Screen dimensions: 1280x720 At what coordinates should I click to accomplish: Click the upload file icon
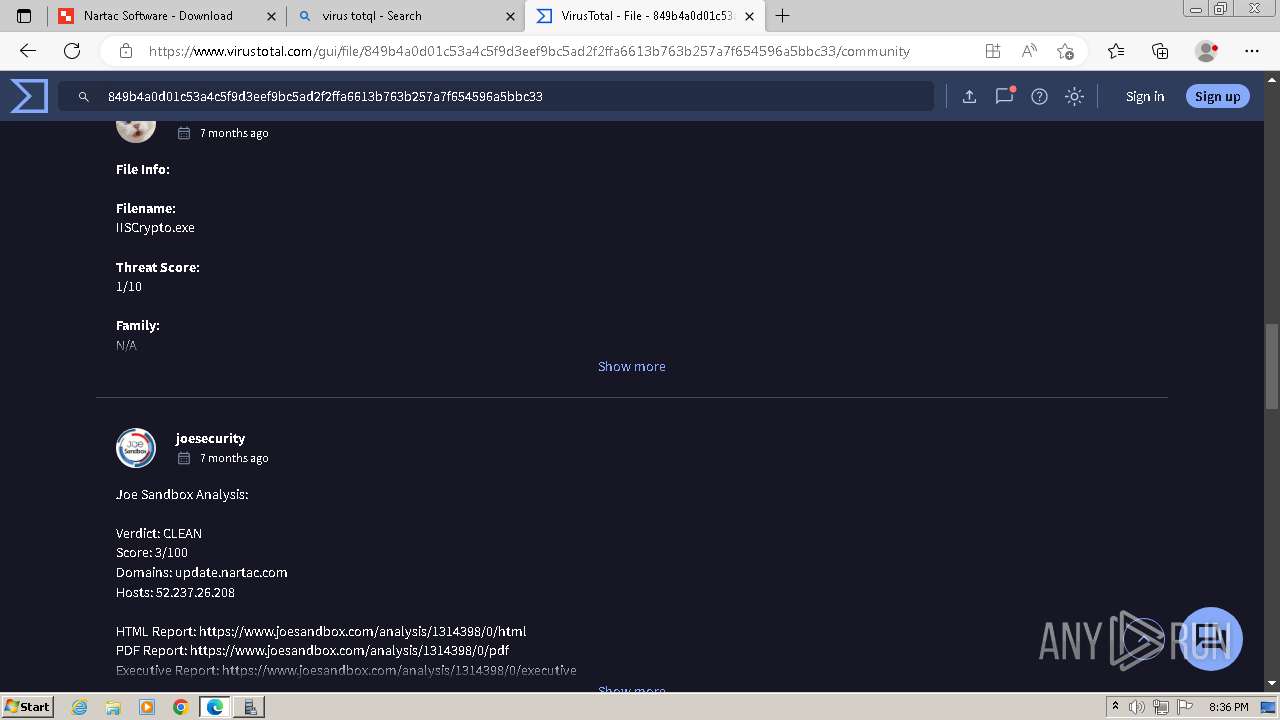969,96
